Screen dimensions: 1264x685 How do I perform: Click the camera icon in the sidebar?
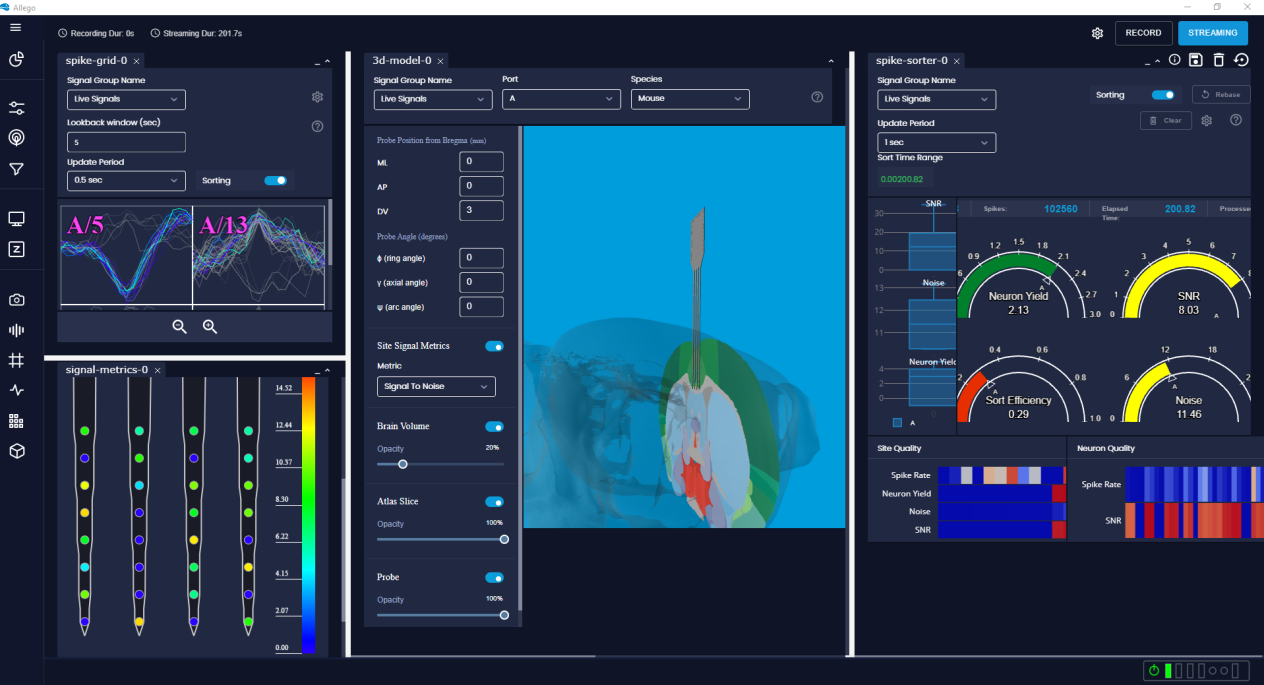tap(16, 300)
